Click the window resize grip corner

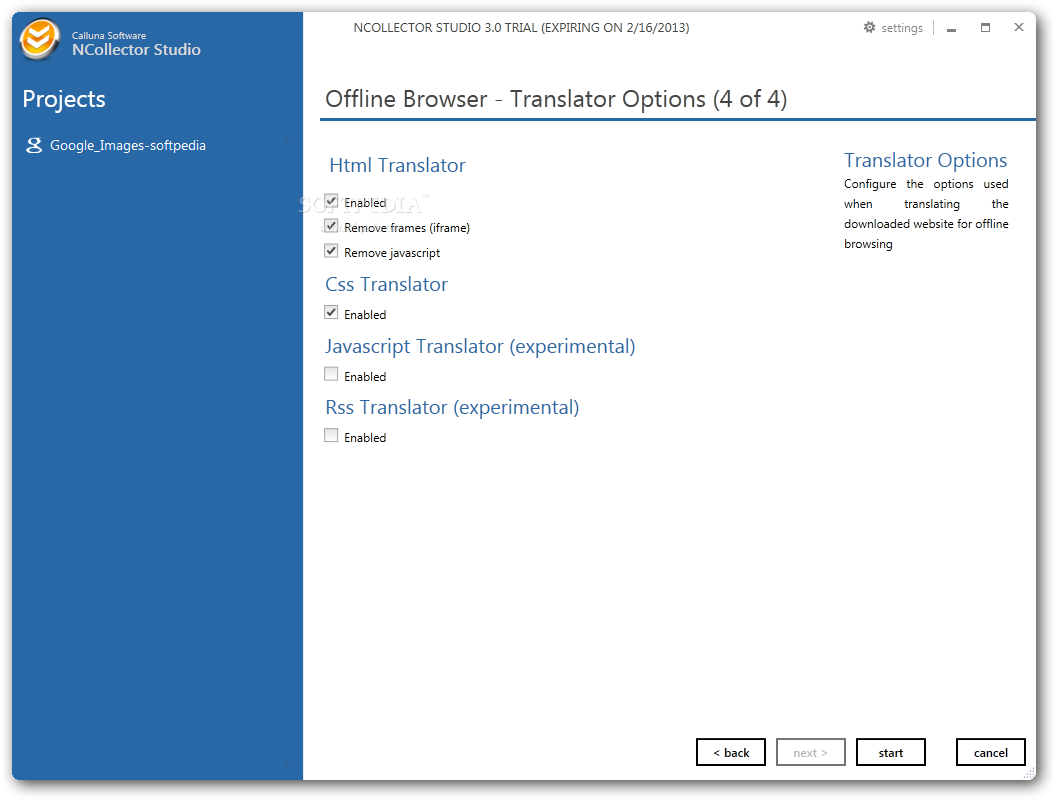[x=1029, y=774]
